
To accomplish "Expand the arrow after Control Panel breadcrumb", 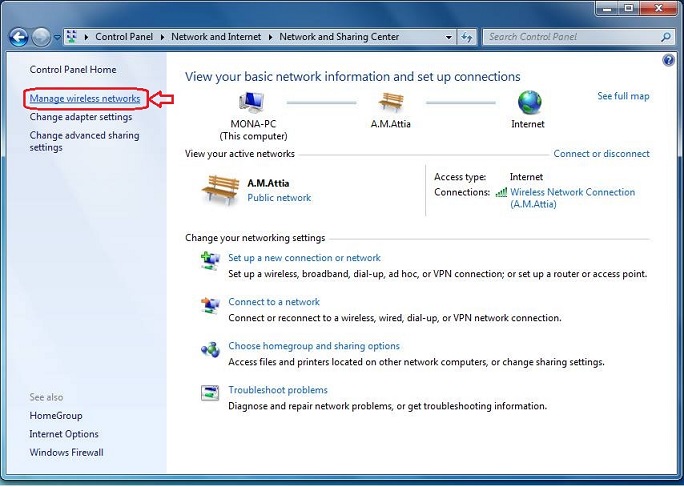I will click(162, 37).
